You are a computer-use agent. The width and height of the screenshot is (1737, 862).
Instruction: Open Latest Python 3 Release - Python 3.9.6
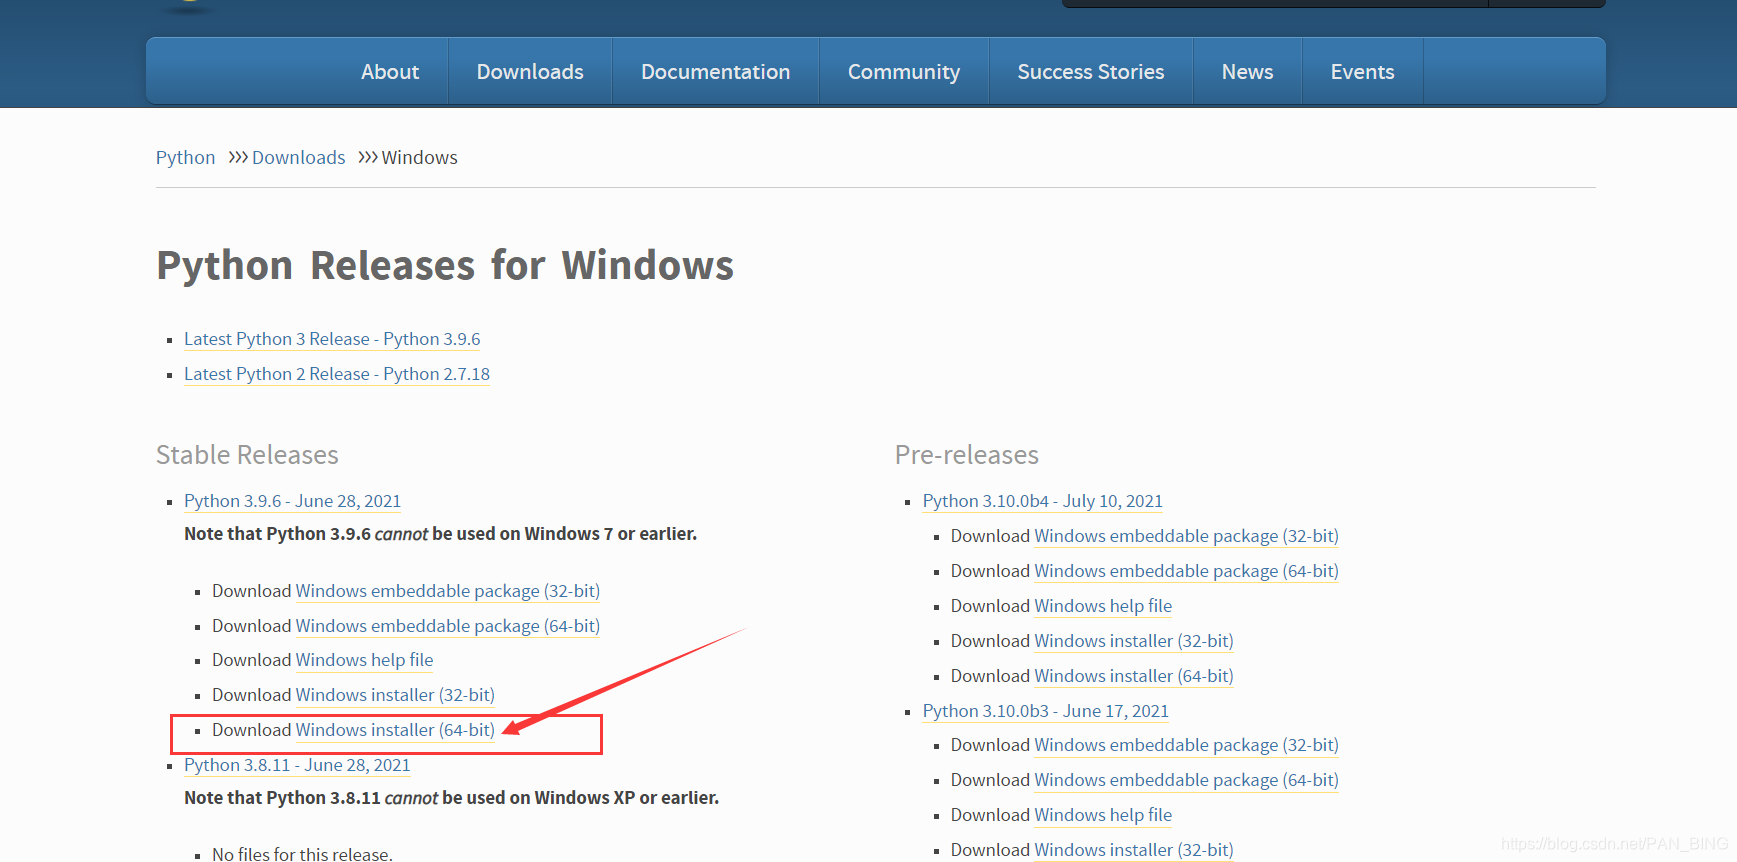332,339
